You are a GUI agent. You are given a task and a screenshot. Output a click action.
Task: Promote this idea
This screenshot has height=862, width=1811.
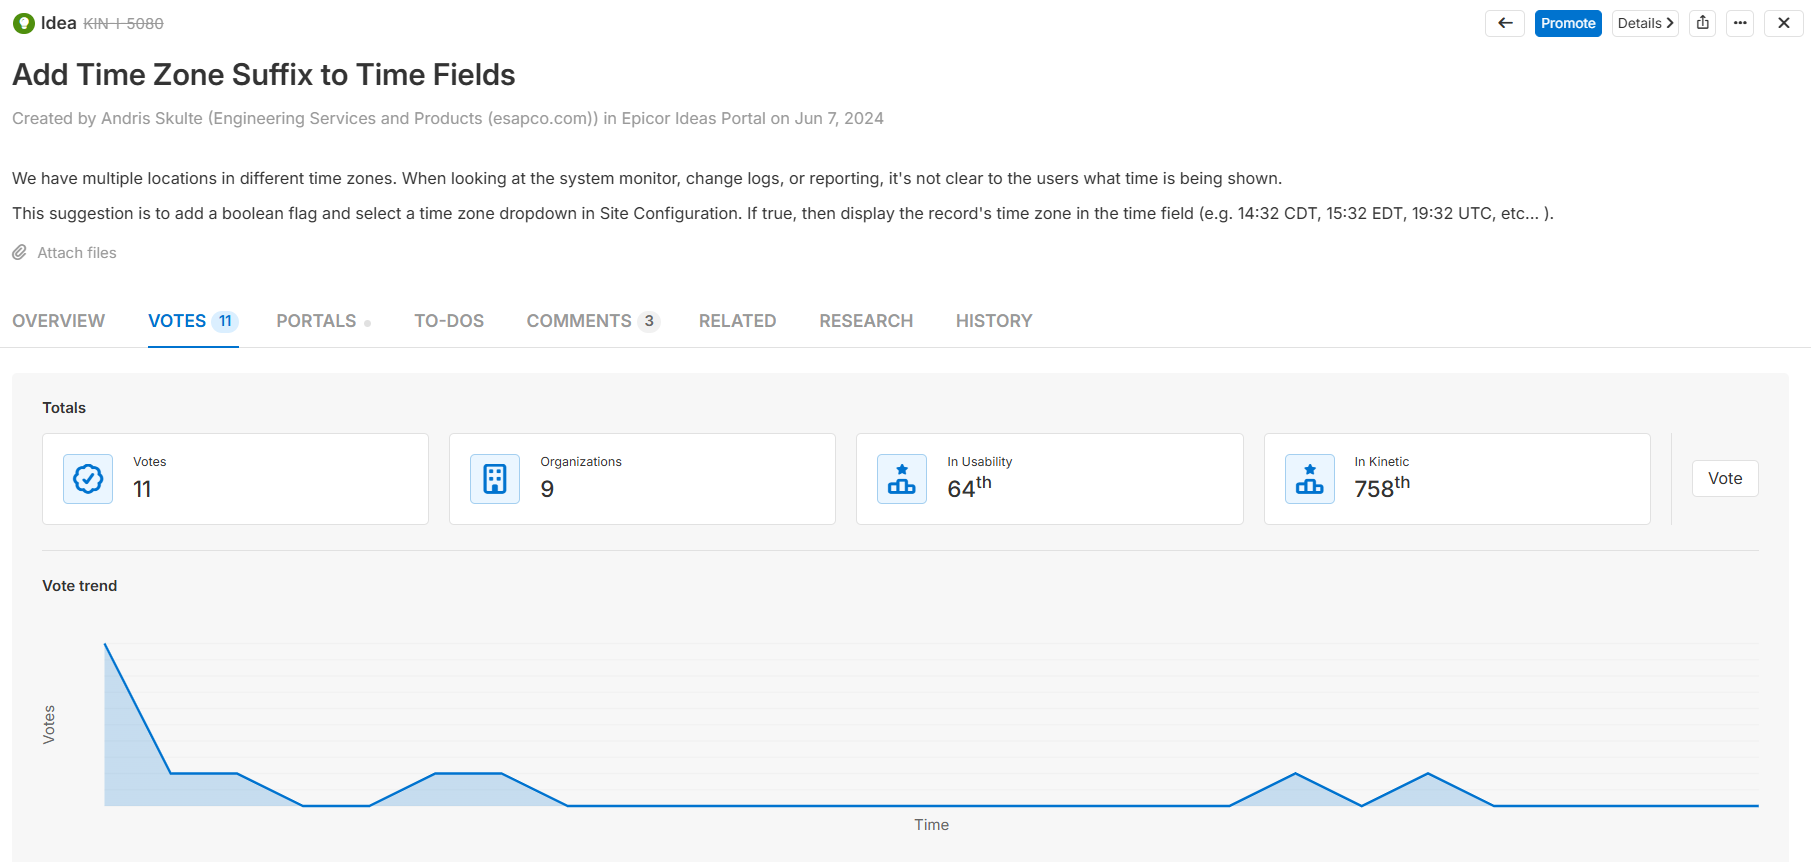(x=1568, y=23)
